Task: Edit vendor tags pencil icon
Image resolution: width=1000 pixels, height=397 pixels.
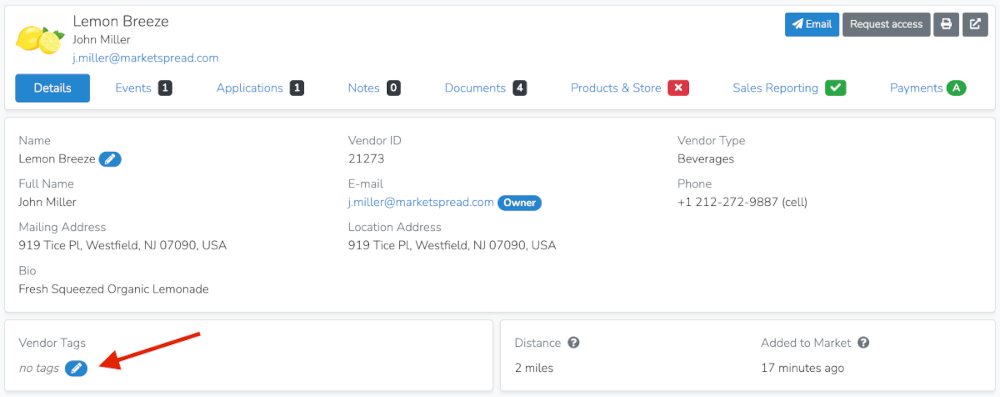Action: [76, 368]
